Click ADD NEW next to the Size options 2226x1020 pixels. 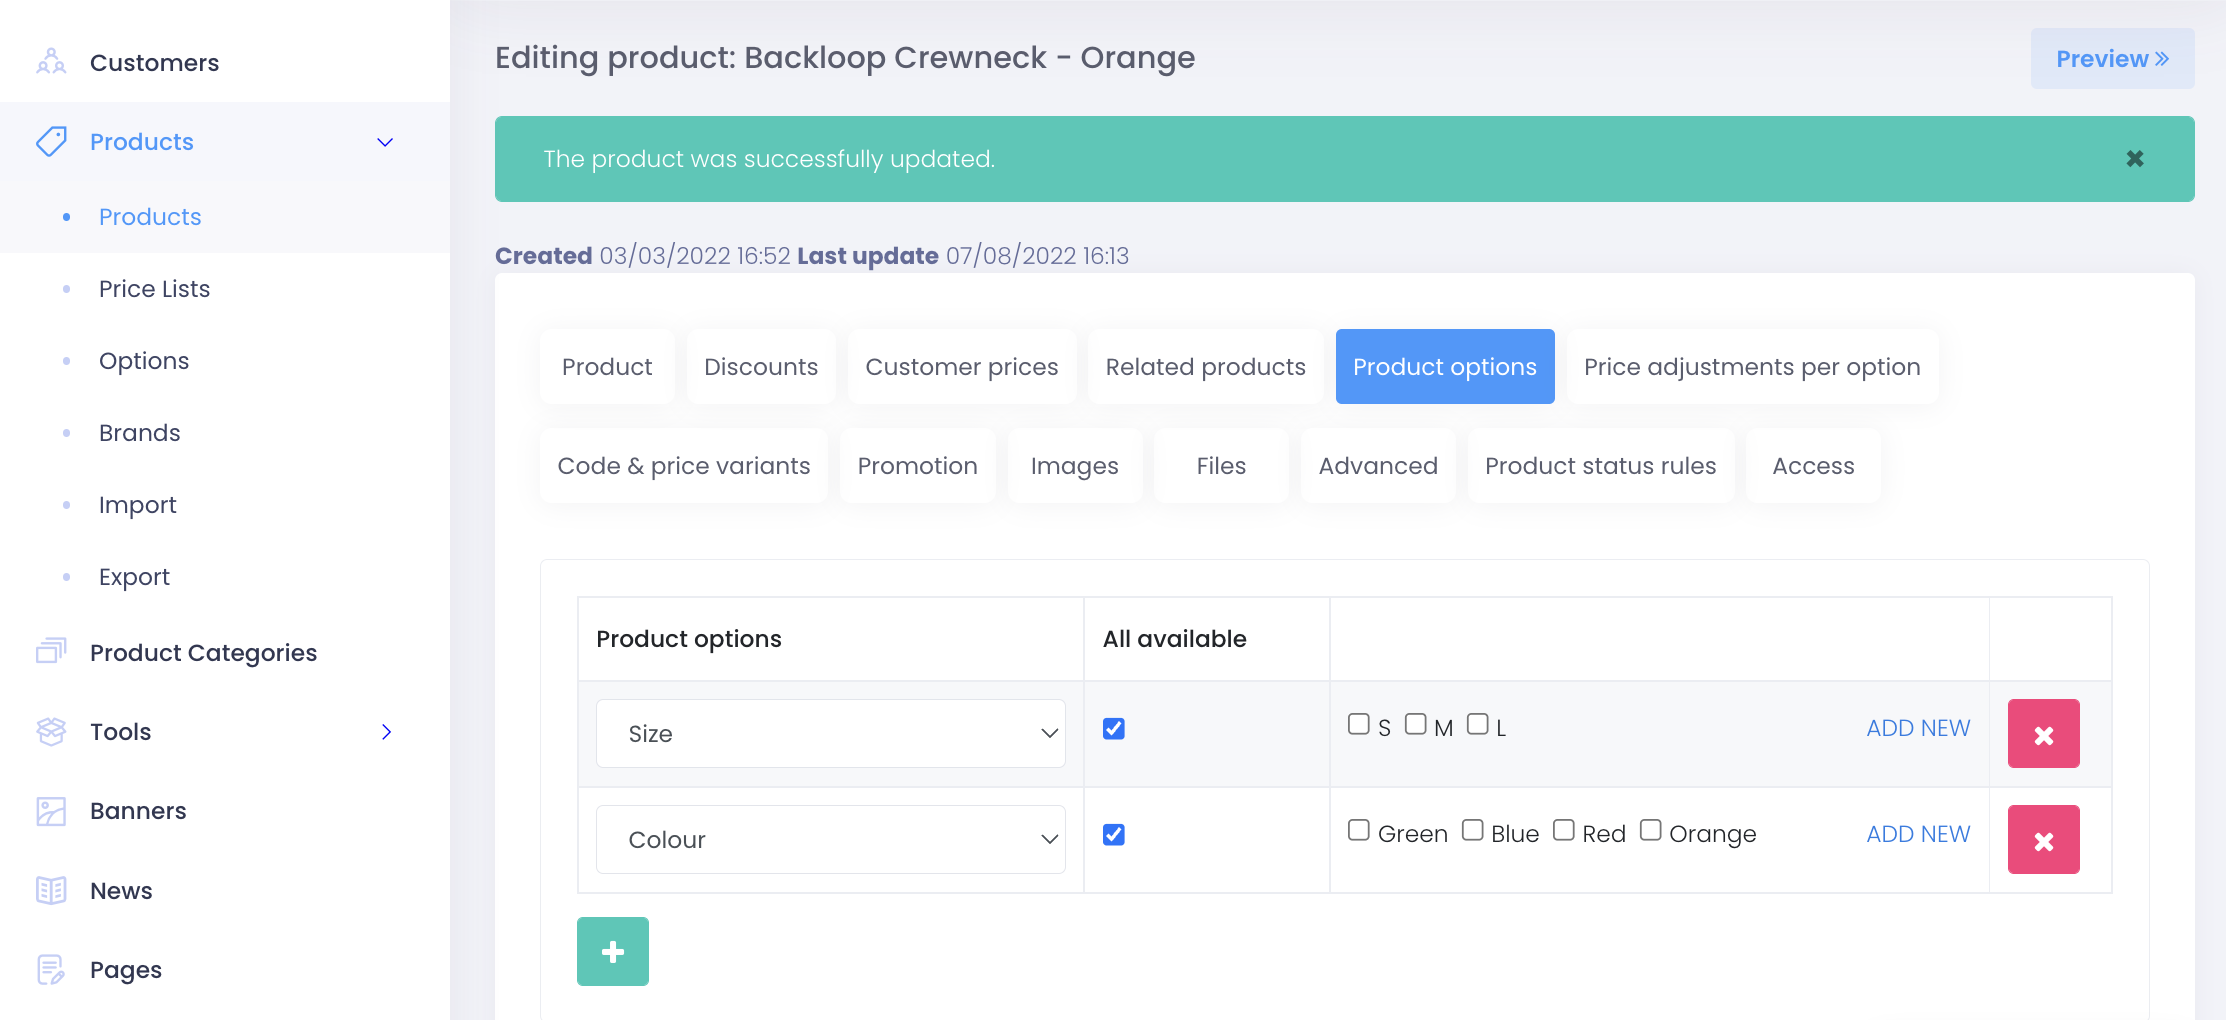1918,728
